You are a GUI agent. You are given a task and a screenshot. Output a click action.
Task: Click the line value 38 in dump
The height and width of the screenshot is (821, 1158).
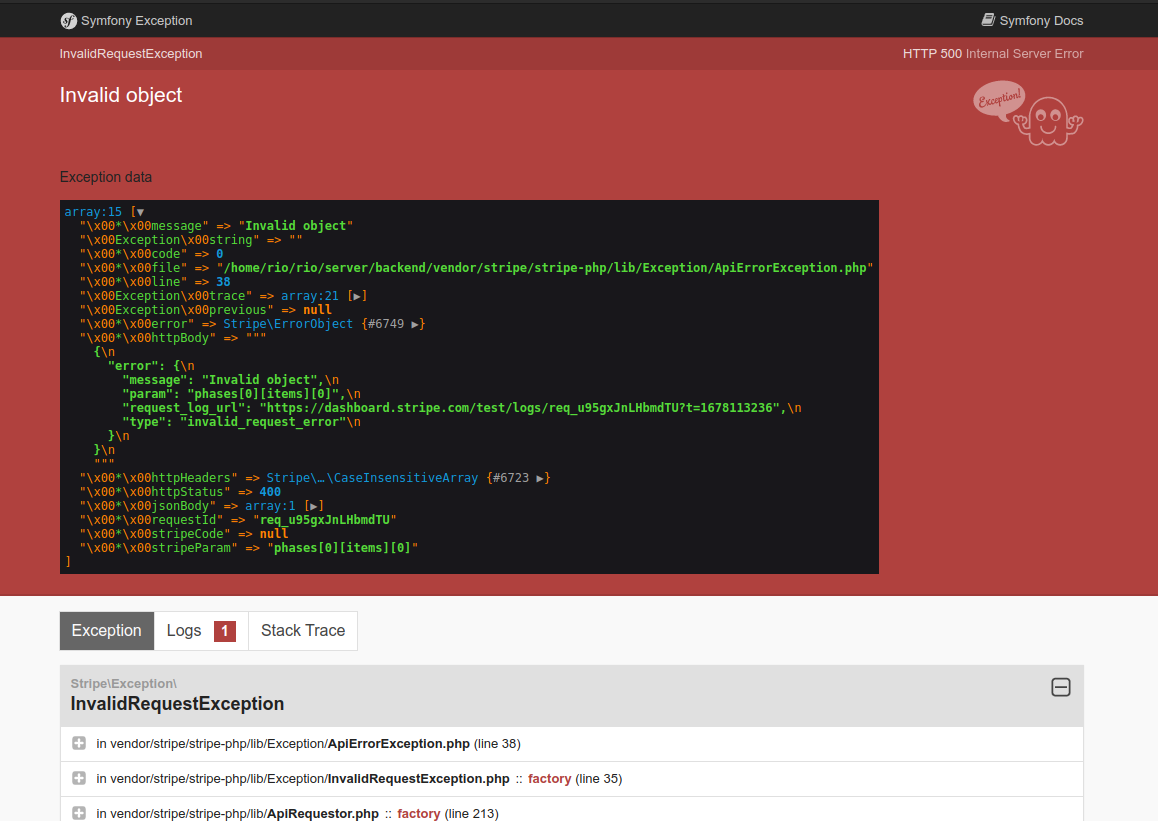(223, 282)
